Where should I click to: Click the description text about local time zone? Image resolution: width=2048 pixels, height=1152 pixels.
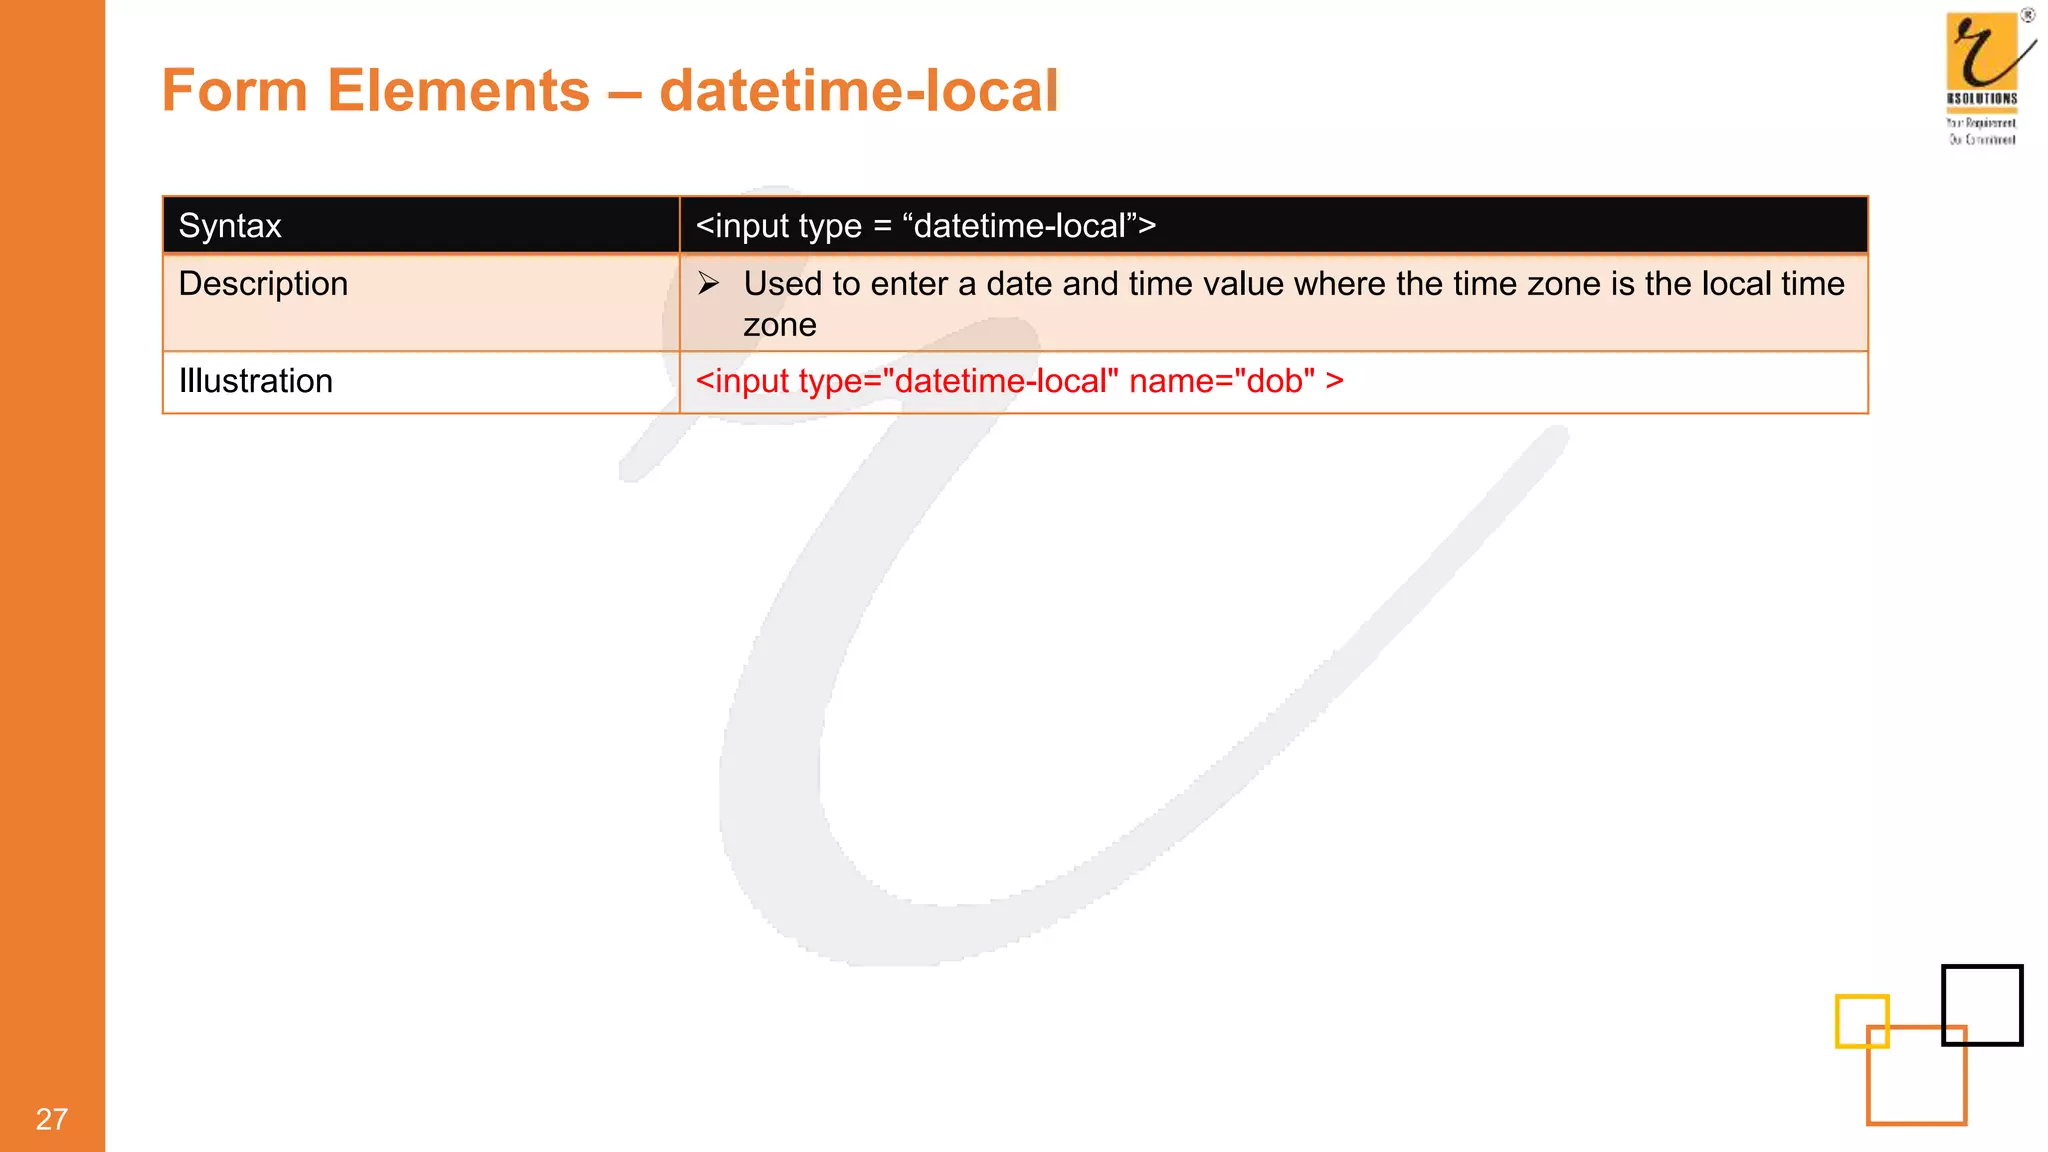tap(1293, 285)
